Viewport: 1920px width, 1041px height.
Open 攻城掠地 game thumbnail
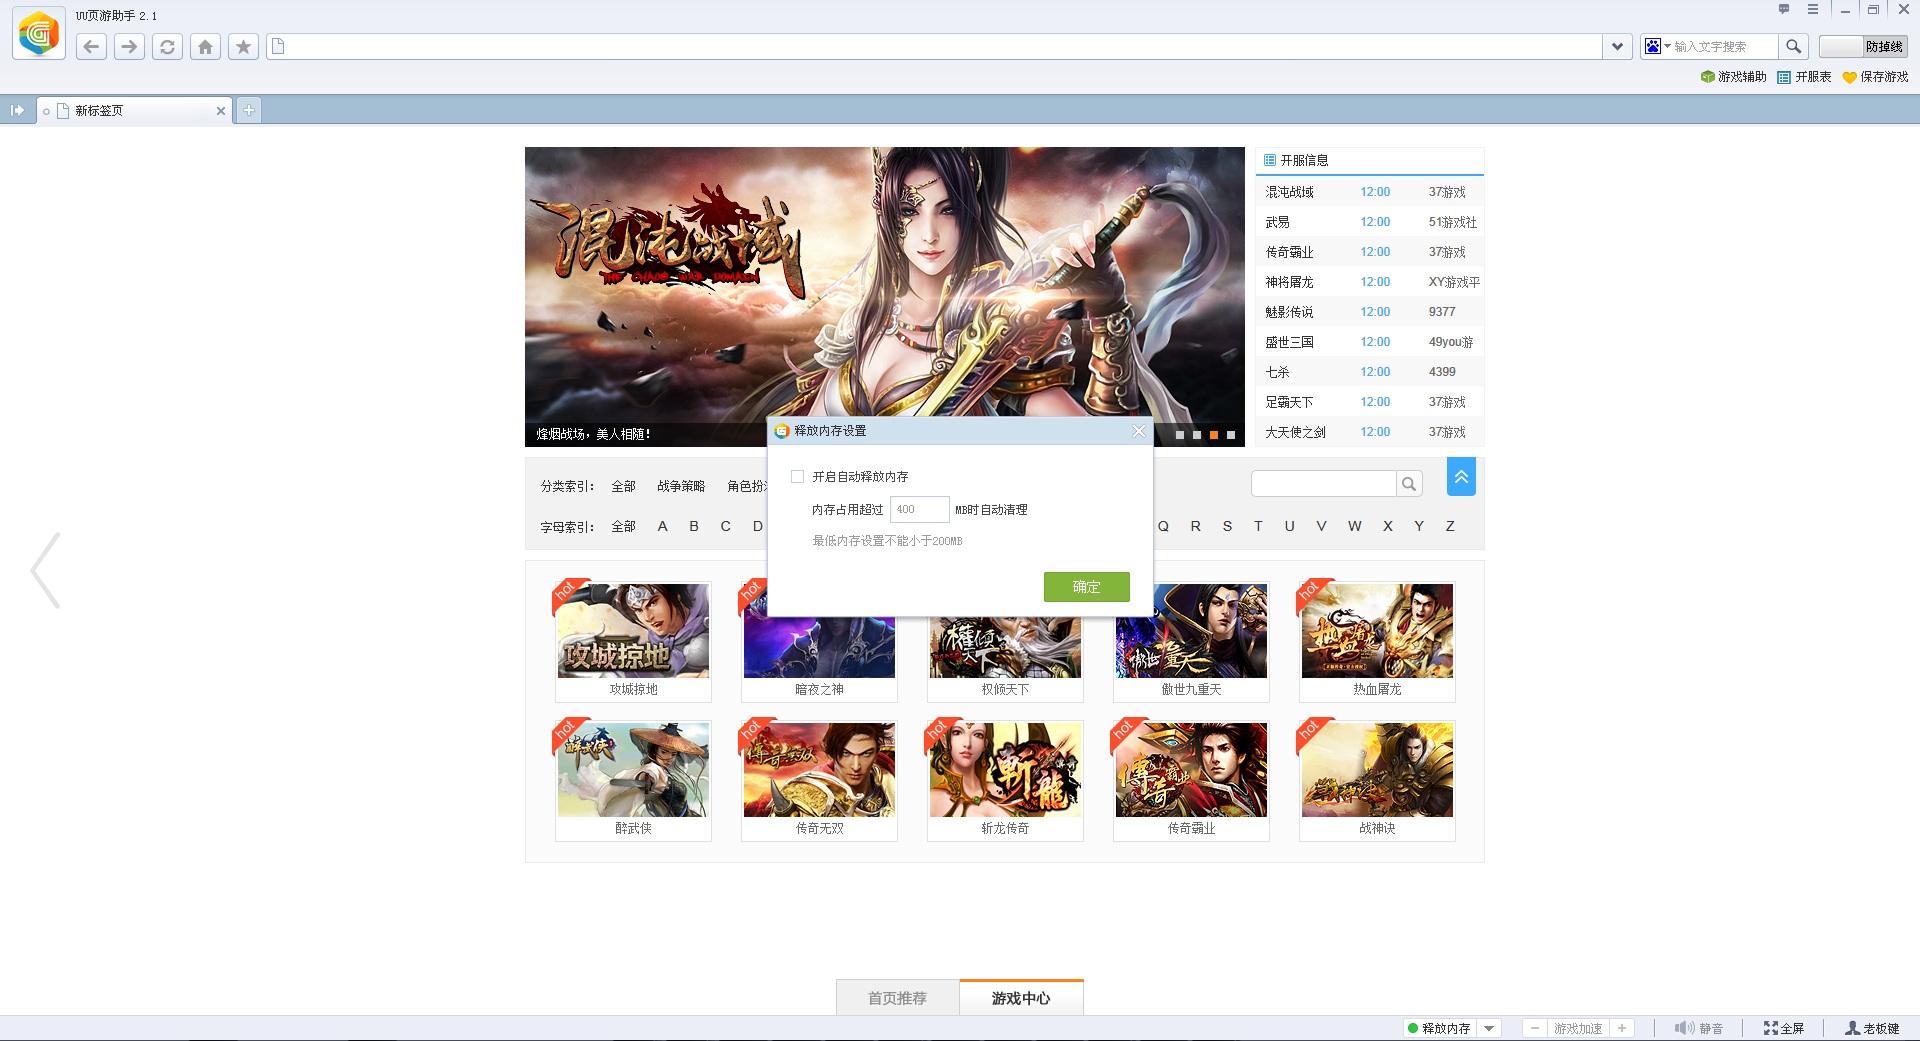(x=633, y=631)
